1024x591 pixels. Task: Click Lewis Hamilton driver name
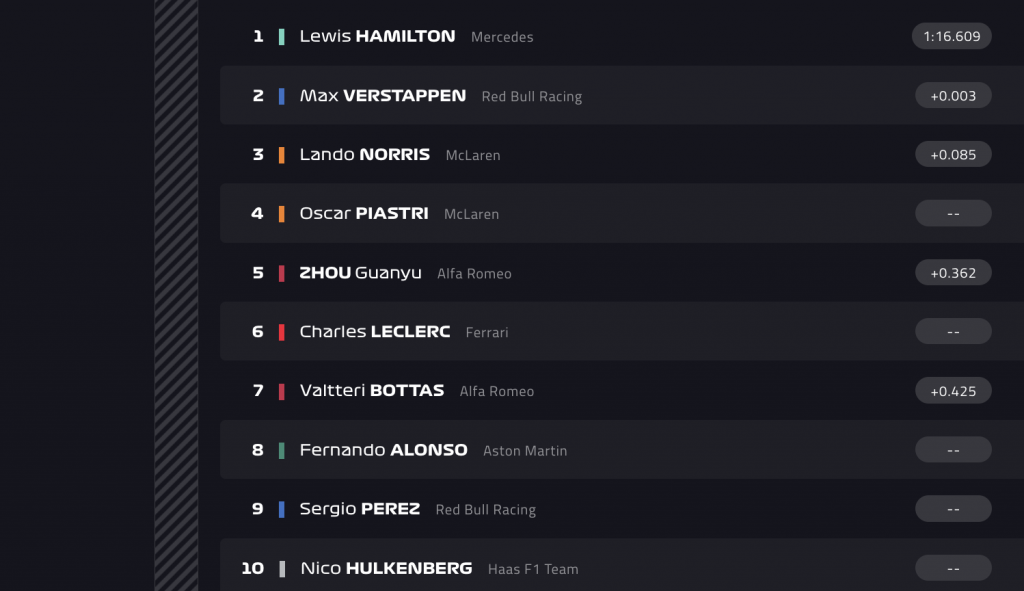pyautogui.click(x=377, y=36)
